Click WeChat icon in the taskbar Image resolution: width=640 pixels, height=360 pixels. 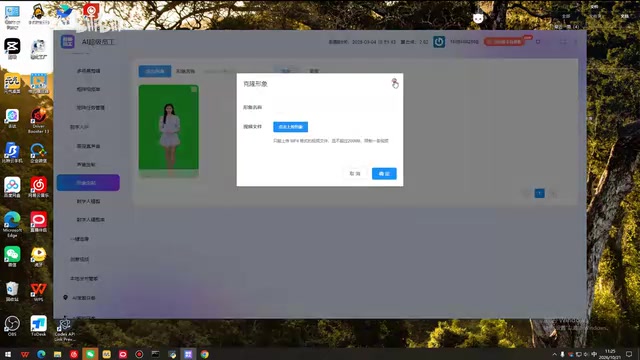point(90,354)
